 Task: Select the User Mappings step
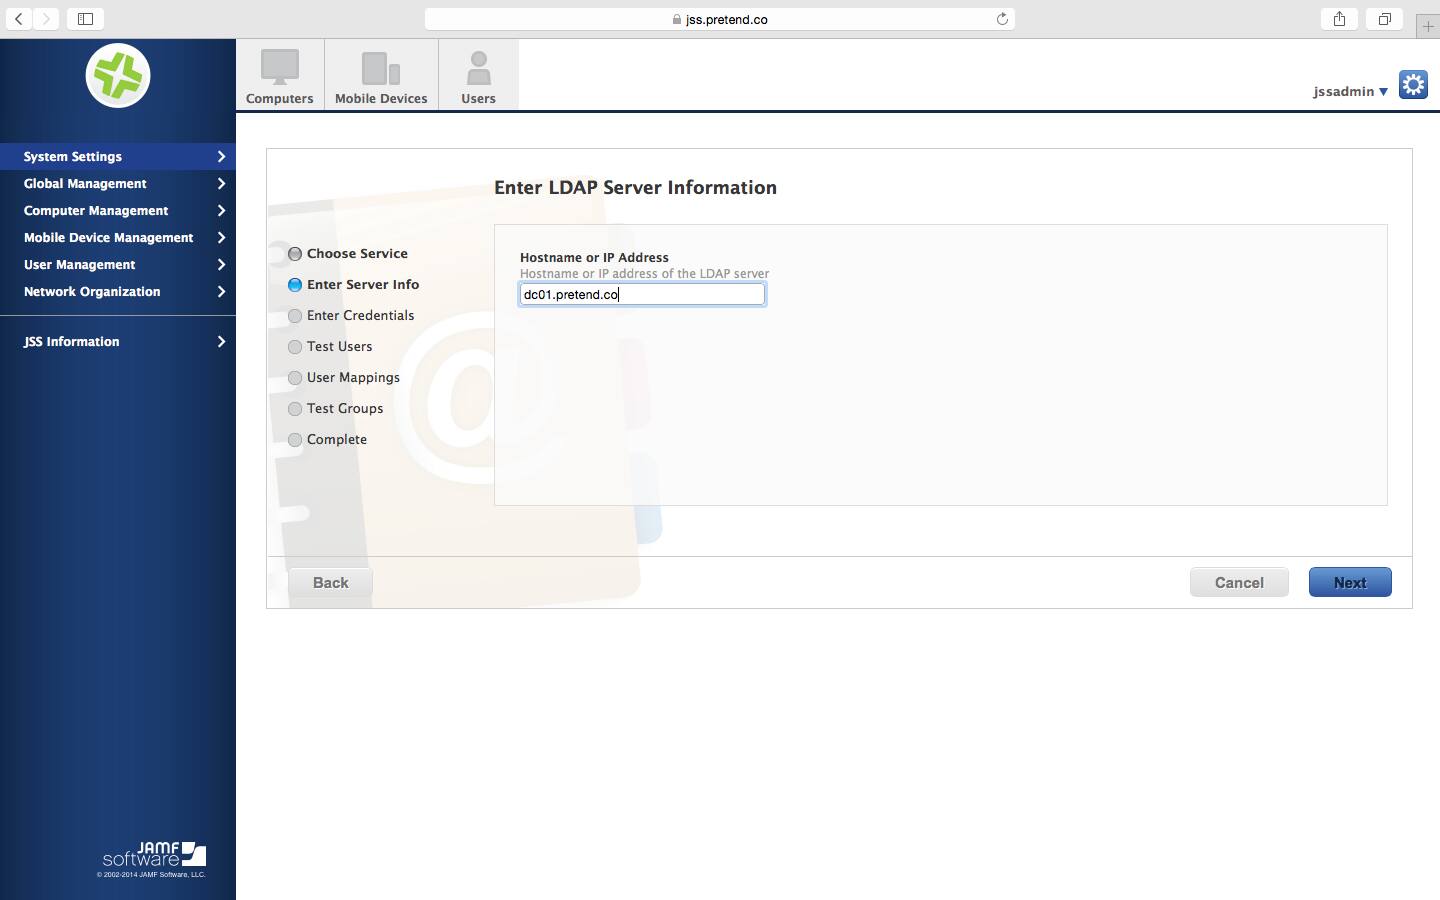344,378
